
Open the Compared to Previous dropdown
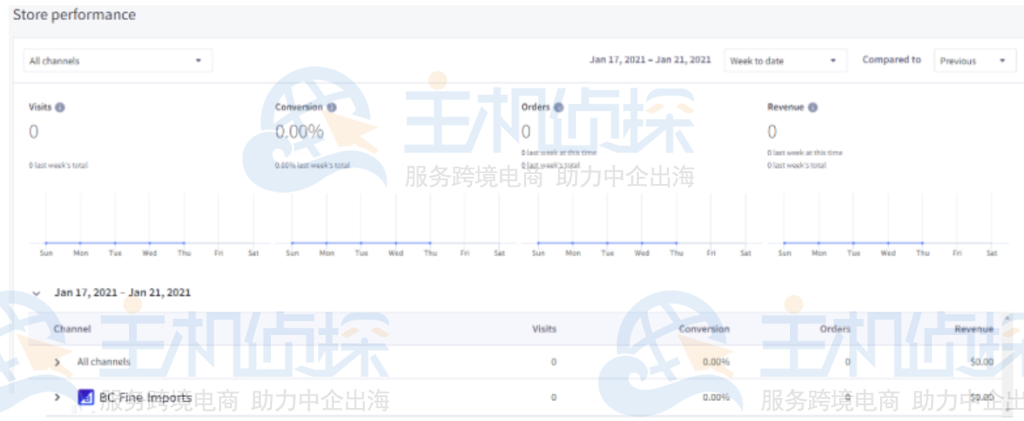click(974, 61)
